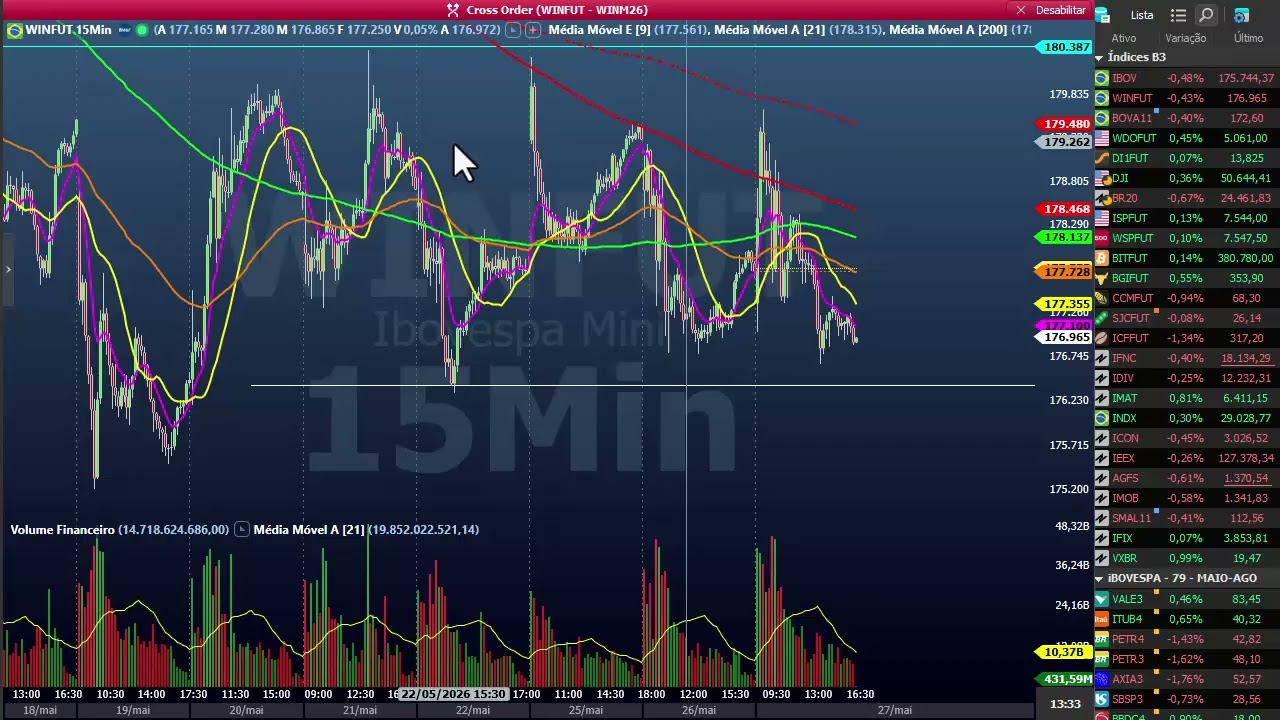Image resolution: width=1280 pixels, height=720 pixels.
Task: Select the BOVA11 watchlist row
Action: click(x=1187, y=118)
